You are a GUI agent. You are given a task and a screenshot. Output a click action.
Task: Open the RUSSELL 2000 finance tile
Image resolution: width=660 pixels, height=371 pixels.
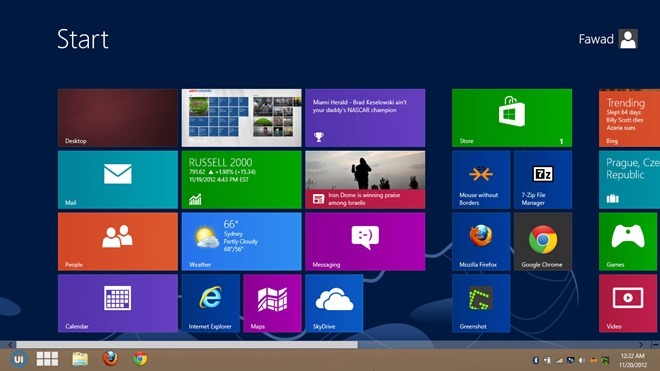(242, 180)
